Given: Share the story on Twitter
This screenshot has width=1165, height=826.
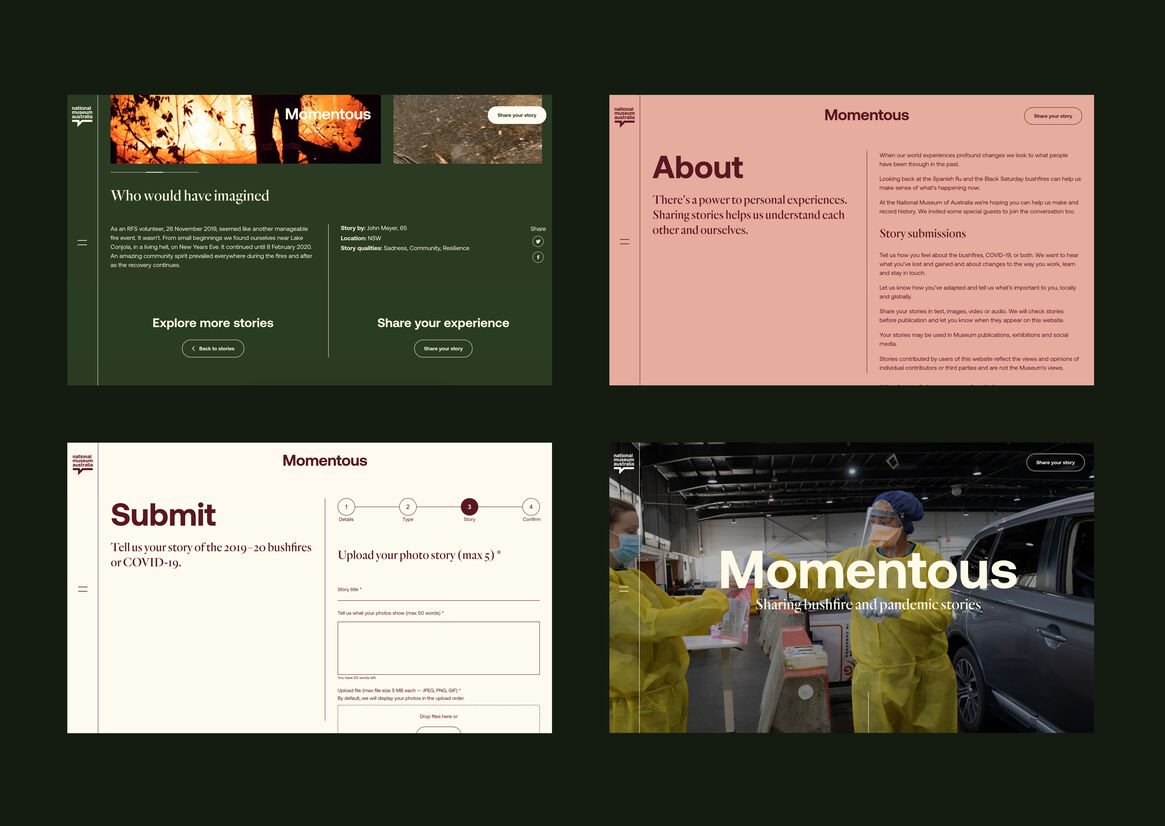Looking at the screenshot, I should (538, 242).
